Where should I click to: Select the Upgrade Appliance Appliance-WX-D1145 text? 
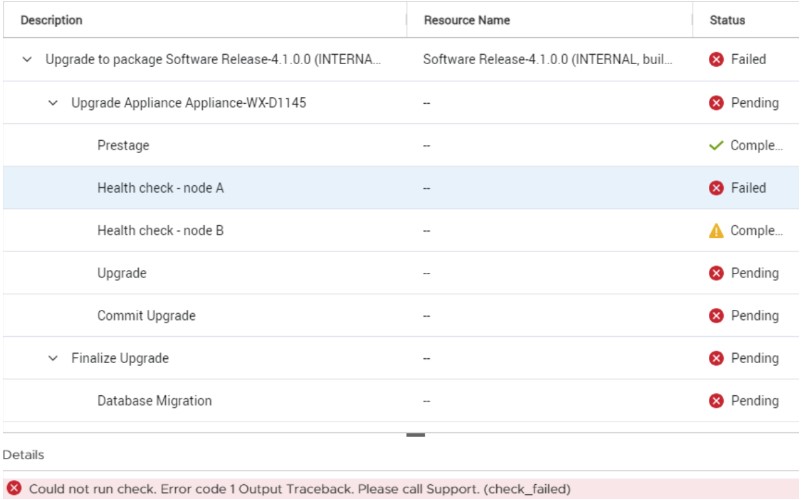pos(188,103)
